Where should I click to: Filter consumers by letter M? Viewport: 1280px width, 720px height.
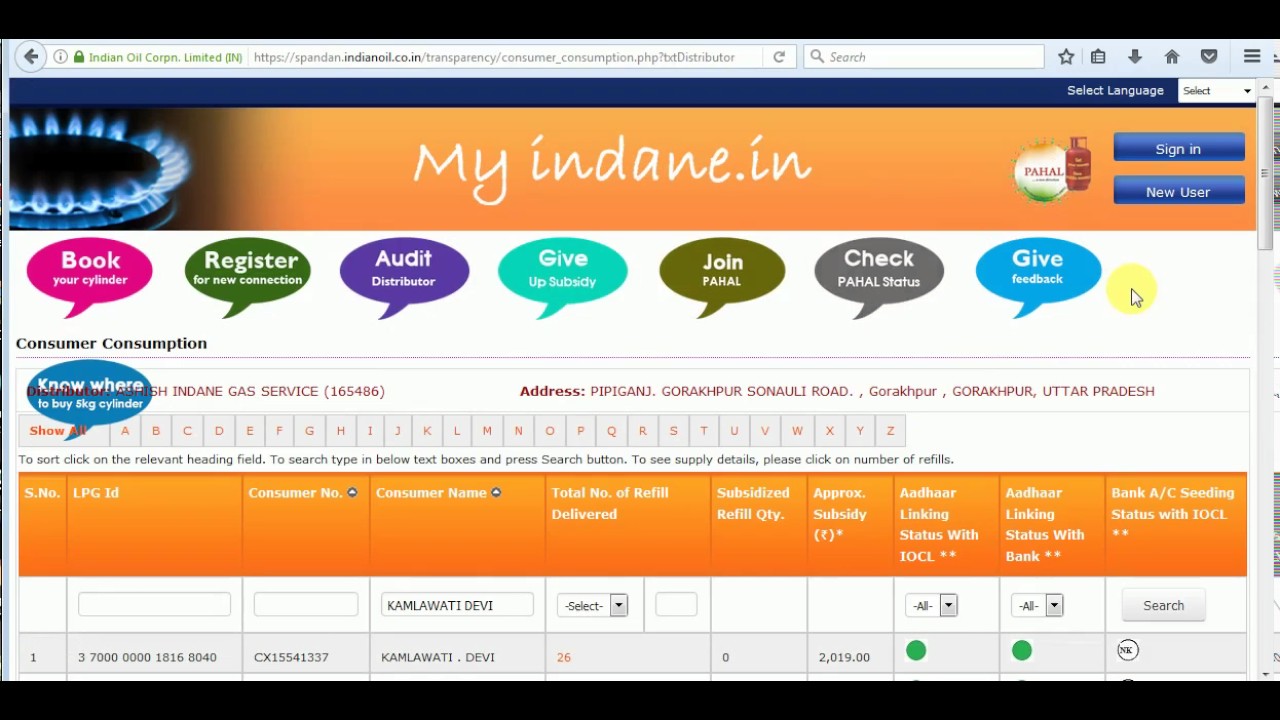[487, 431]
